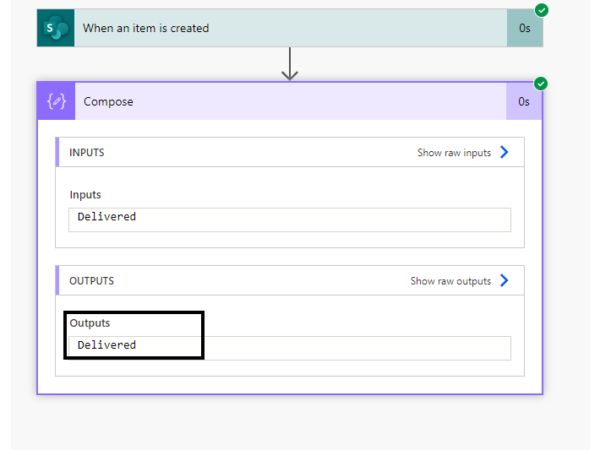The image size is (600, 450).
Task: Click the Outputs label above the value
Action: tap(90, 323)
